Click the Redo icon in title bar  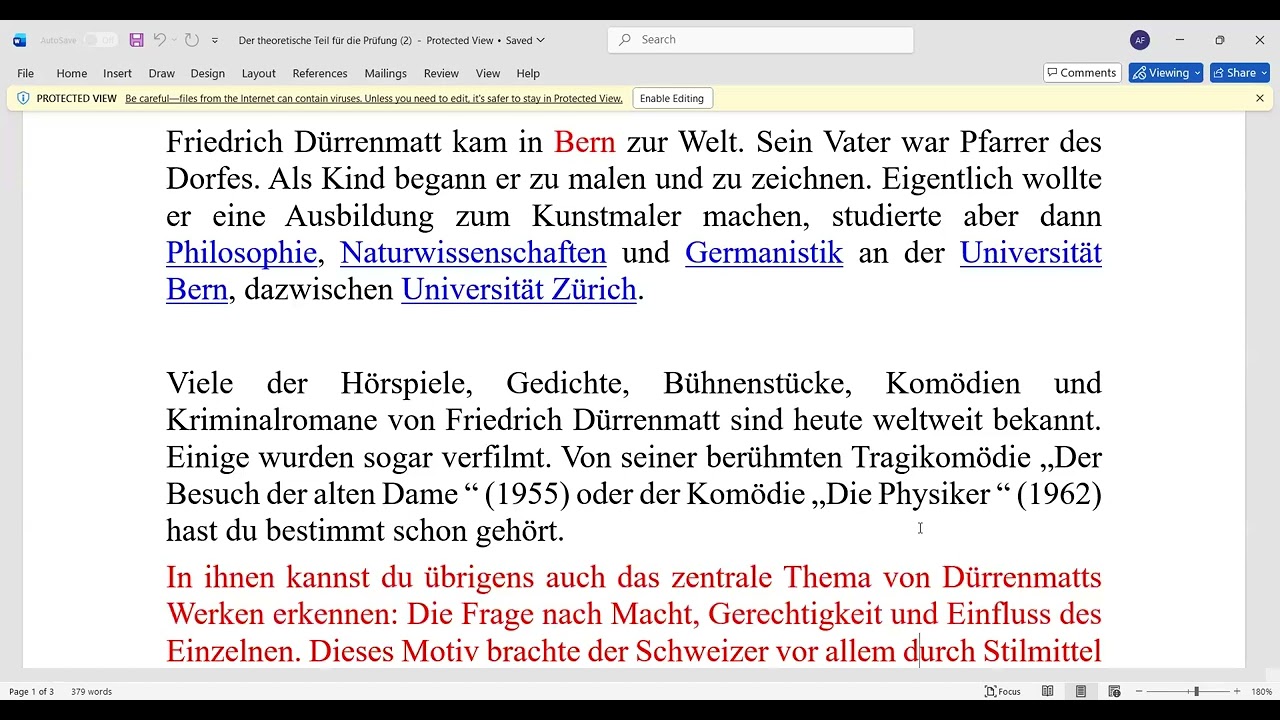coord(191,40)
